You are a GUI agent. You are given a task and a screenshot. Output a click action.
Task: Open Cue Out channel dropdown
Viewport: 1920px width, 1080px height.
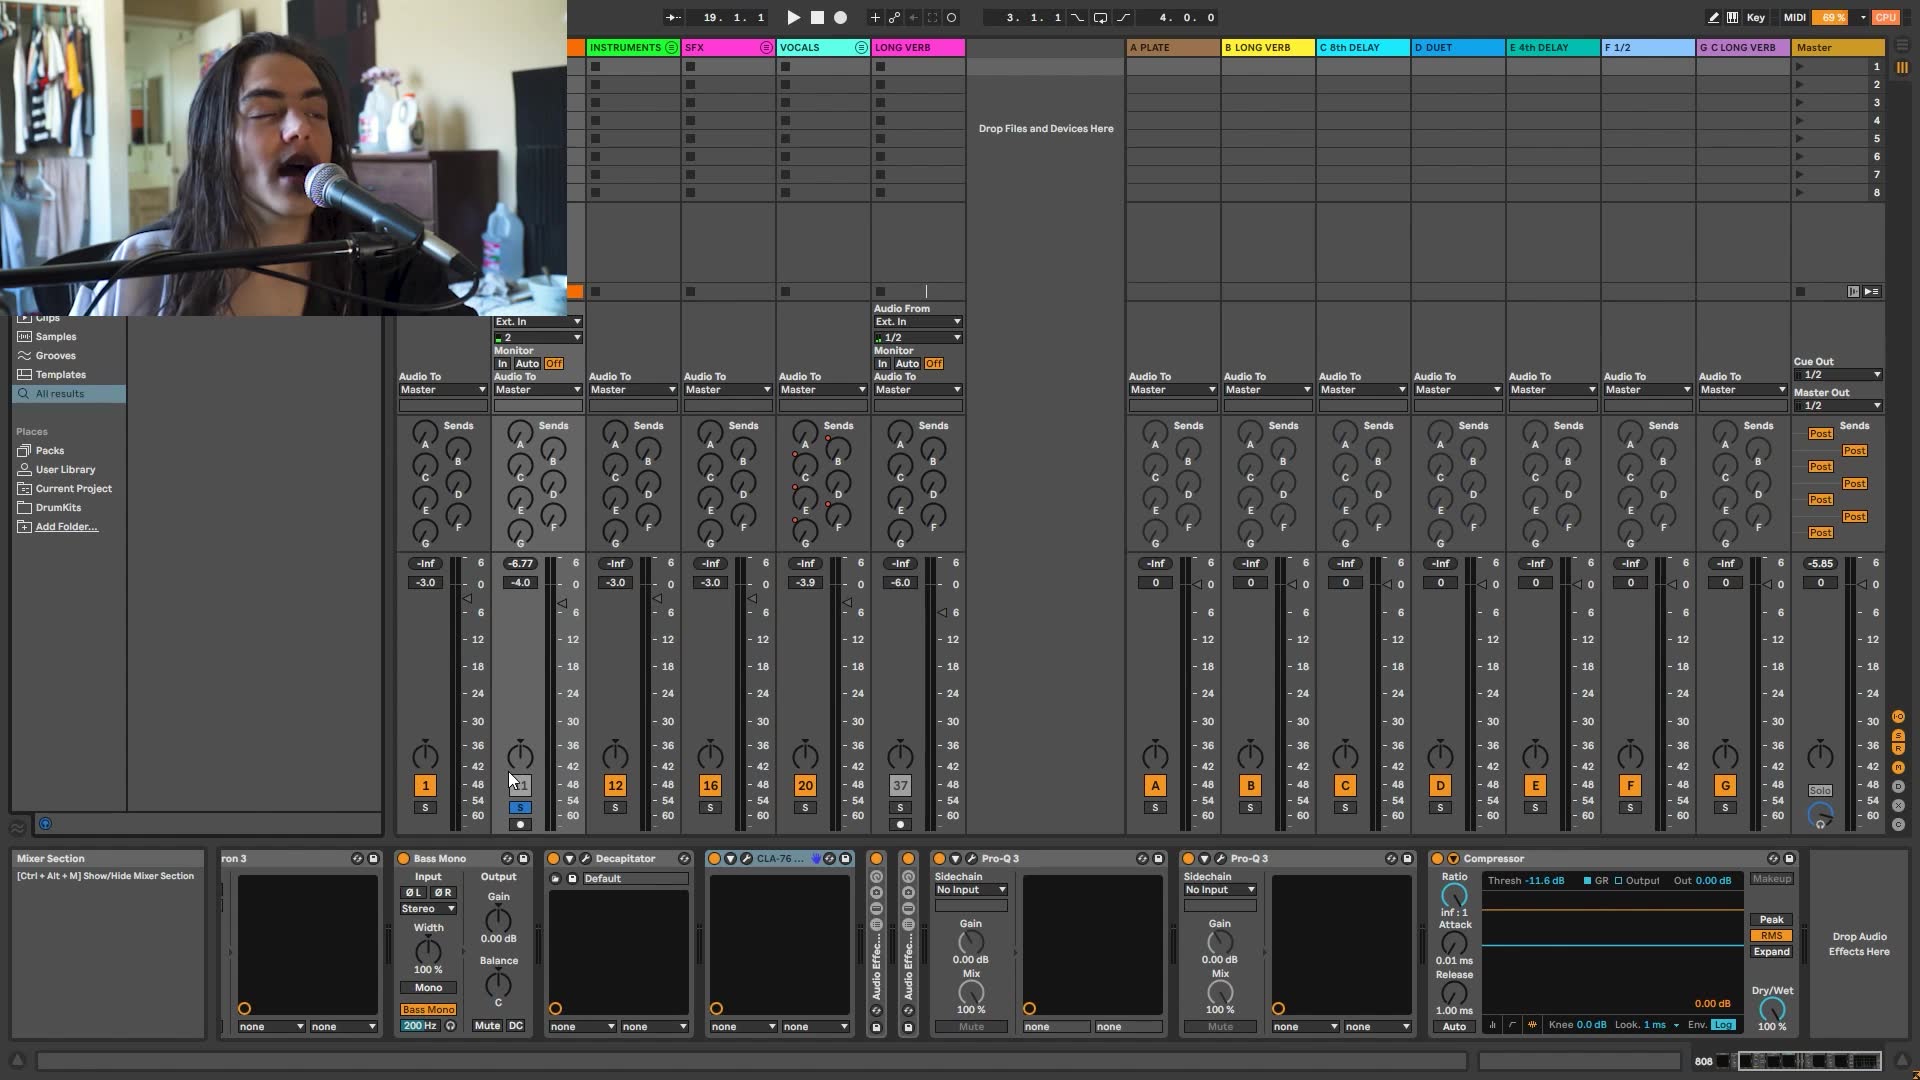(1838, 375)
